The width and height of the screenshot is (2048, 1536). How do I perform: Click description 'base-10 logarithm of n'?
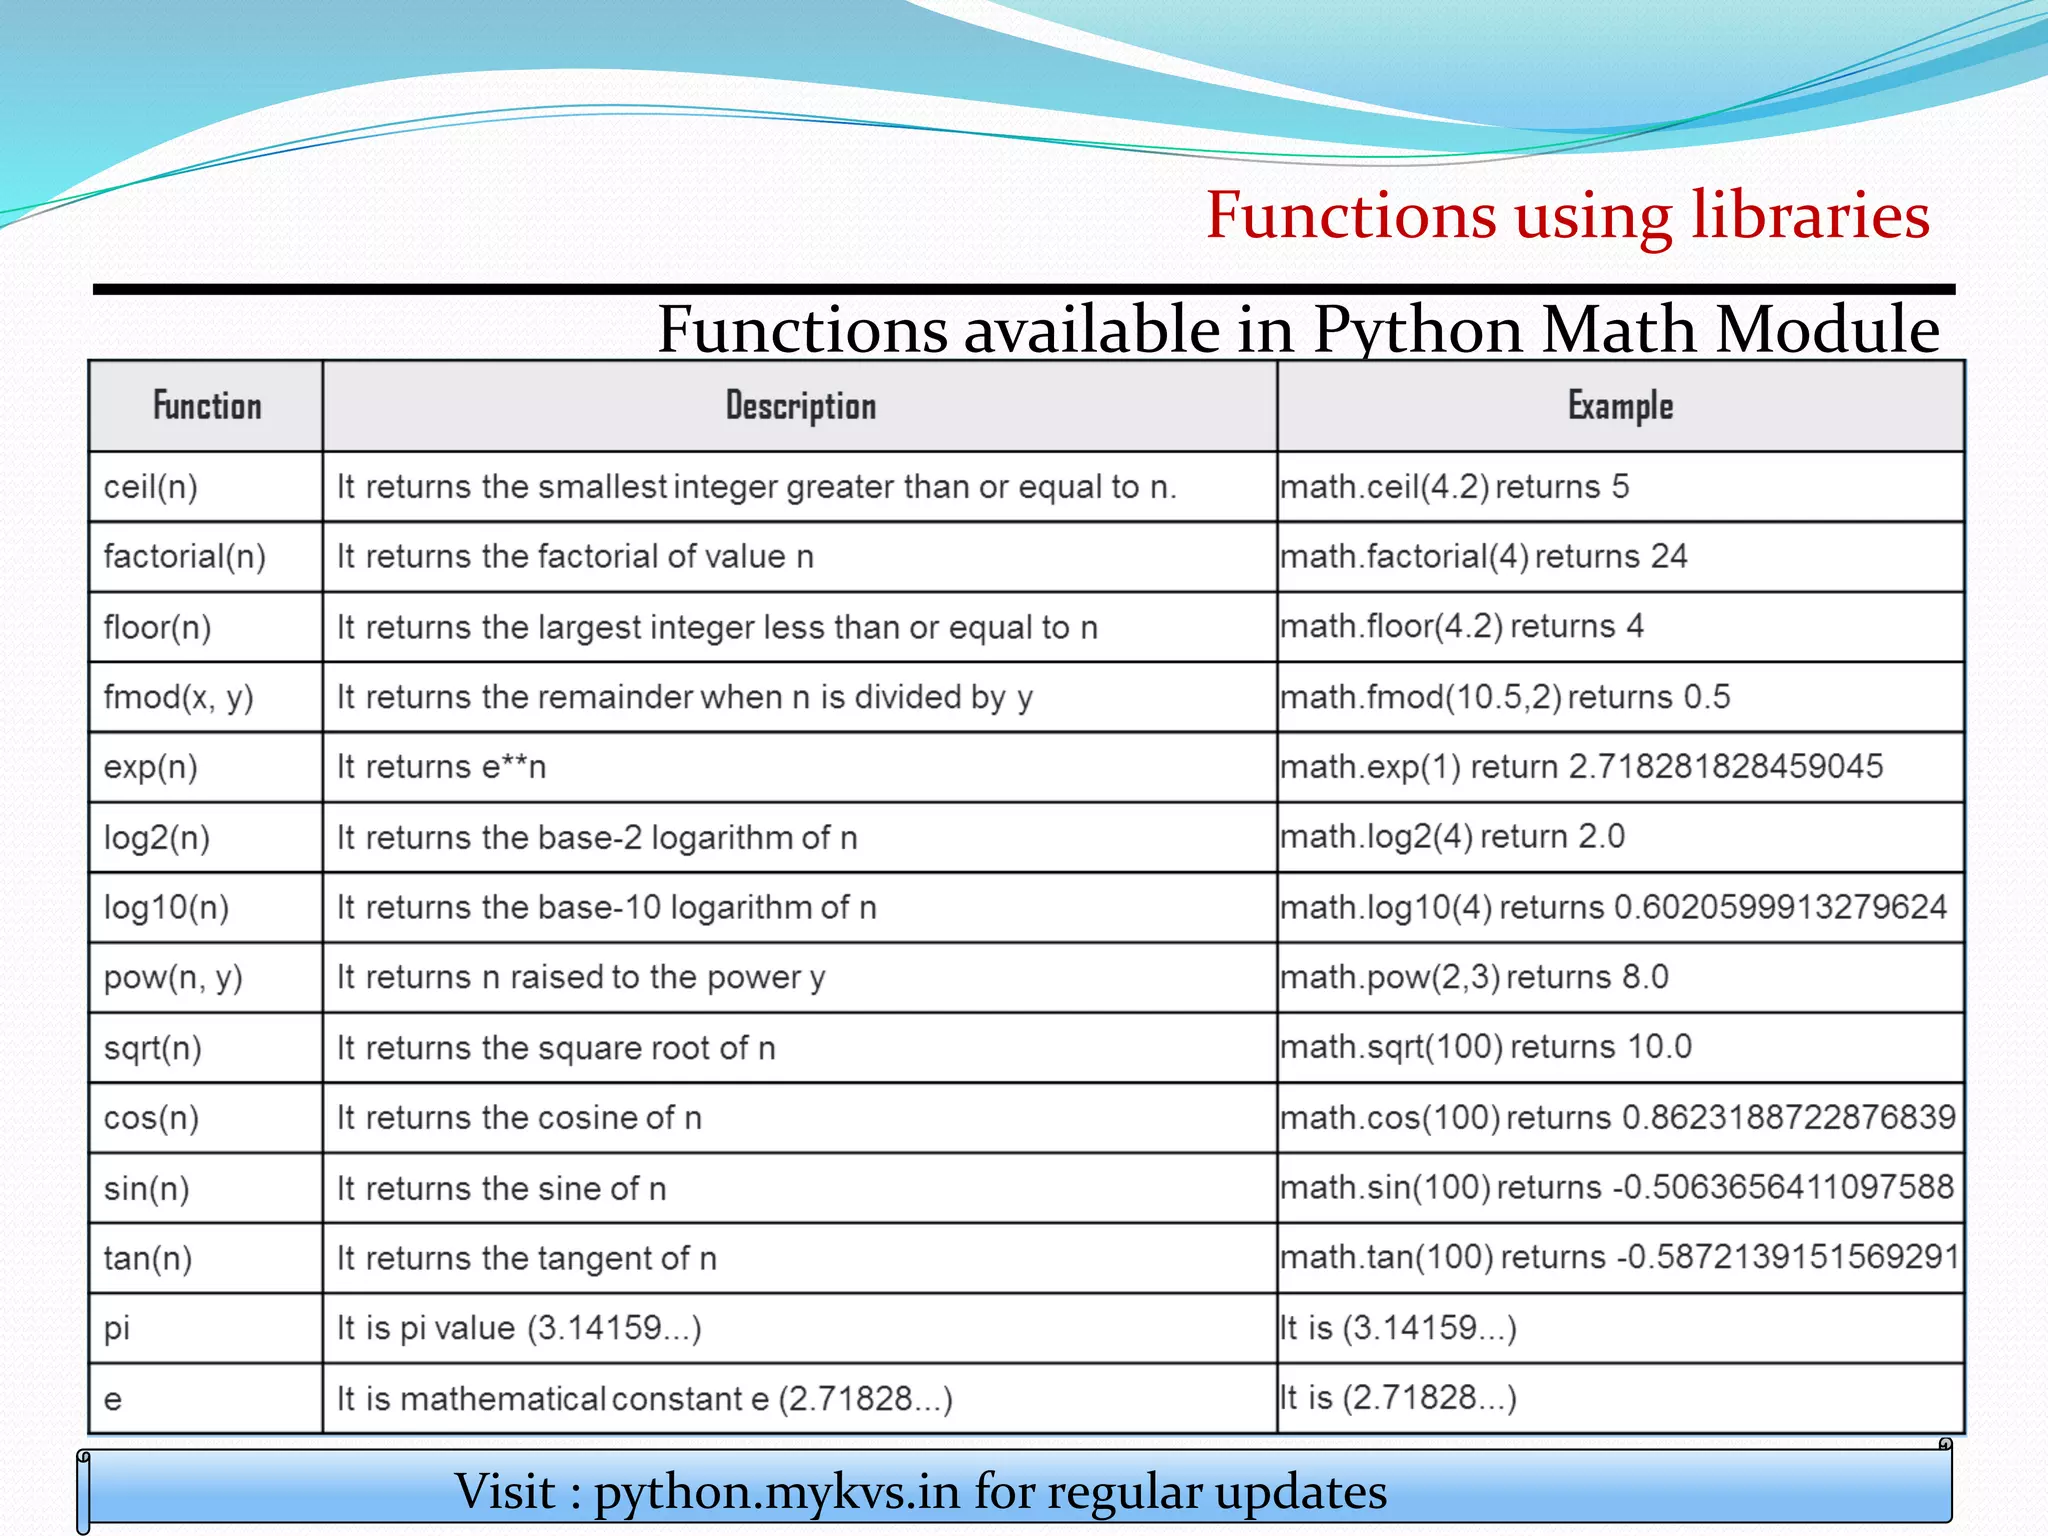707,908
